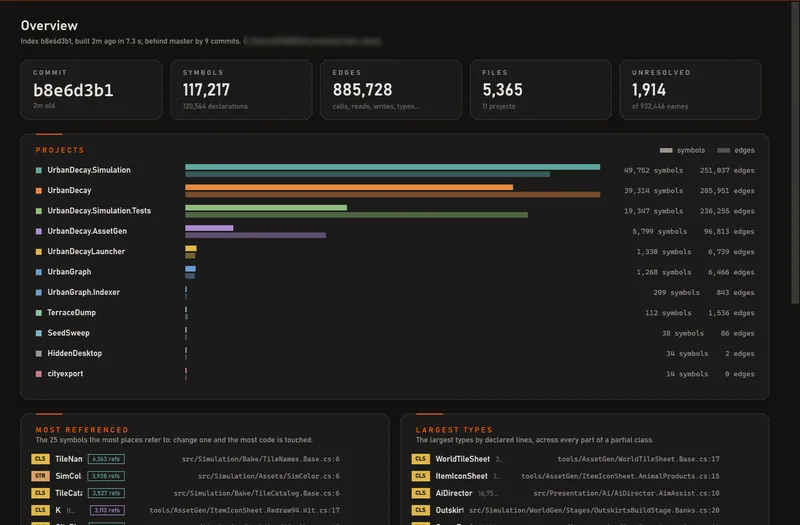Open the Edges 885,728 card
The width and height of the screenshot is (800, 525).
(391, 90)
